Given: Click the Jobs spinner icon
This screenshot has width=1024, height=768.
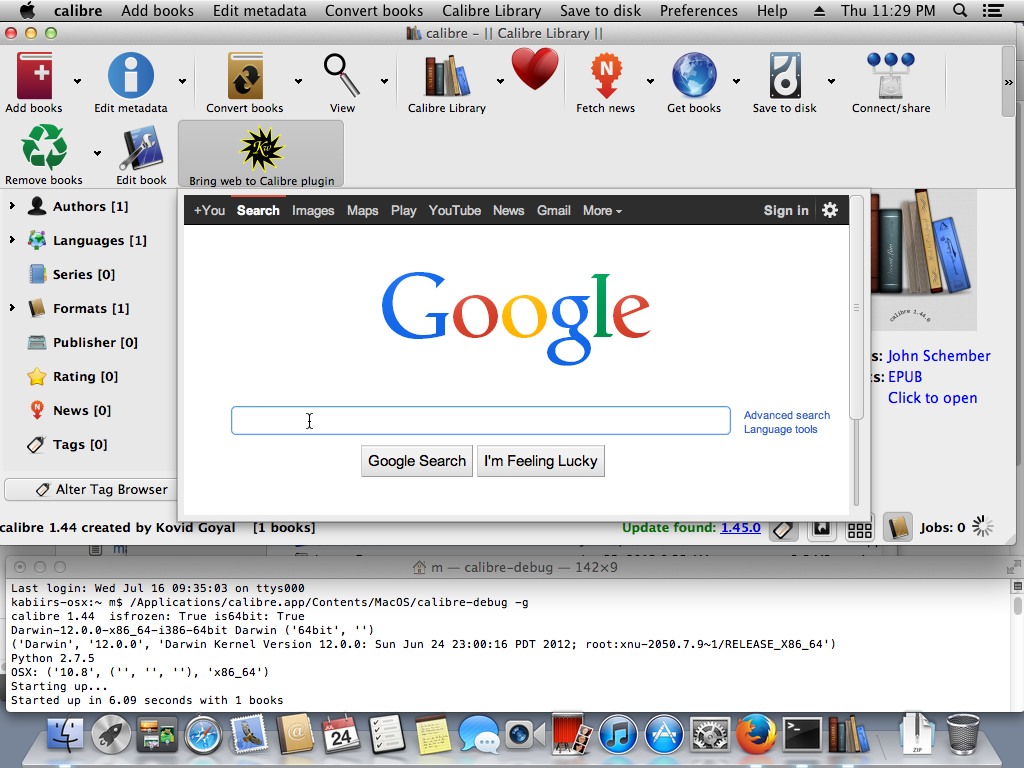Looking at the screenshot, I should 982,527.
